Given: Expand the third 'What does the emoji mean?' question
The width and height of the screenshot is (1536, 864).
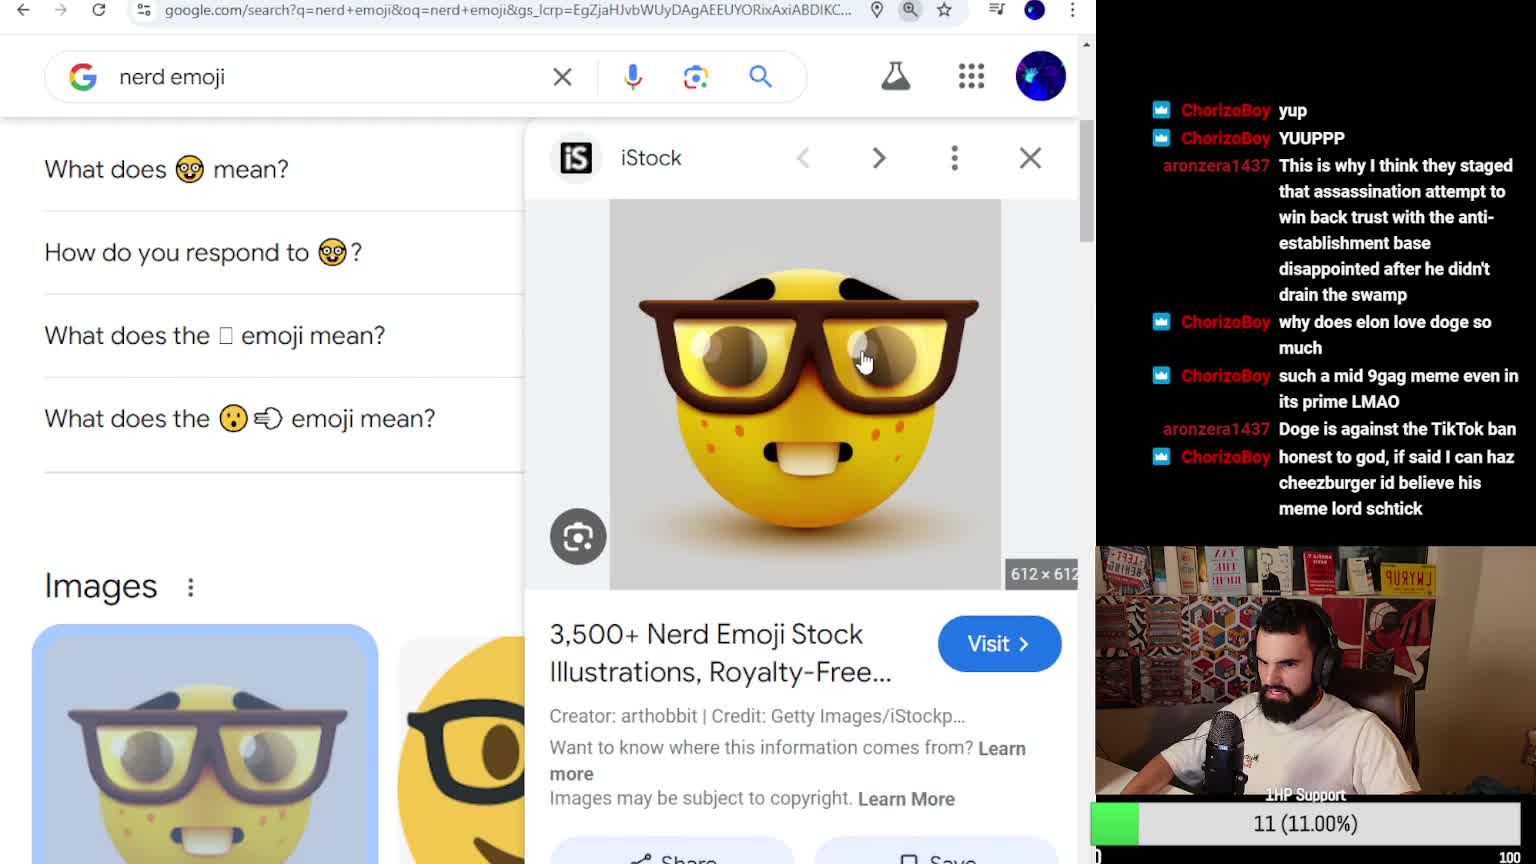Looking at the screenshot, I should click(x=284, y=335).
